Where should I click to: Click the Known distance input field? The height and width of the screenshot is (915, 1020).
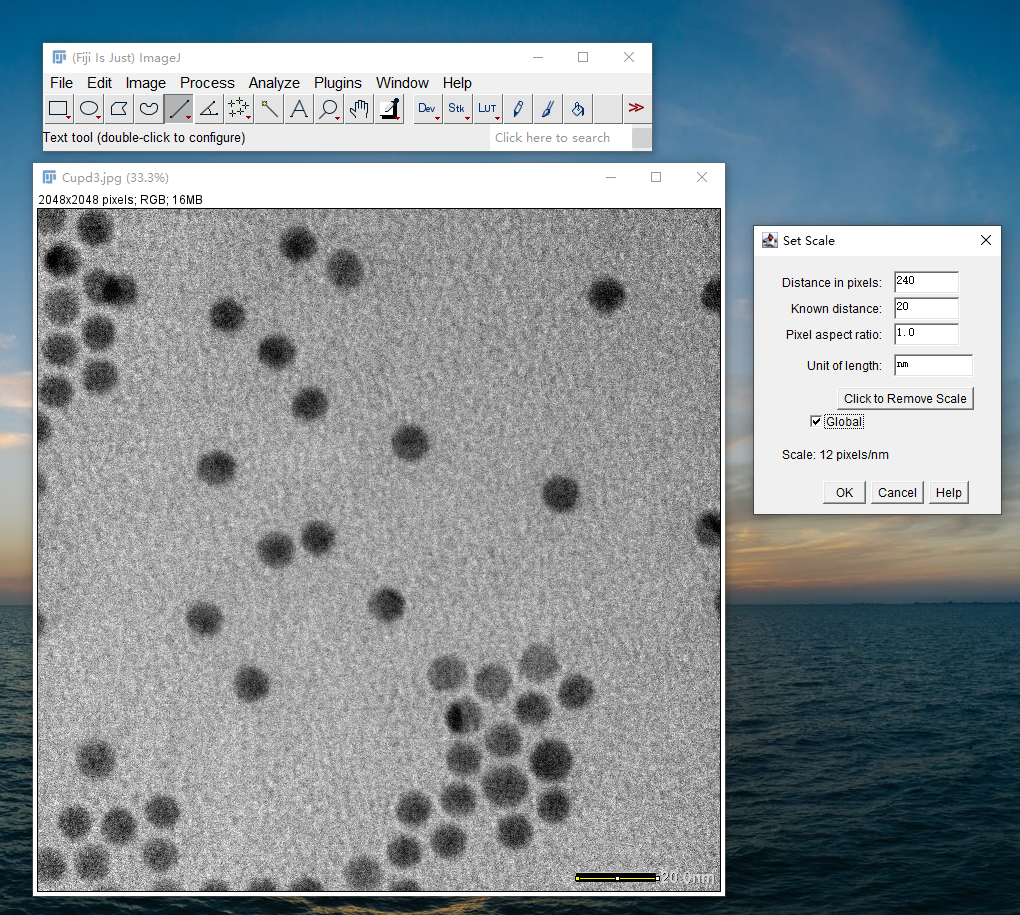[x=926, y=308]
